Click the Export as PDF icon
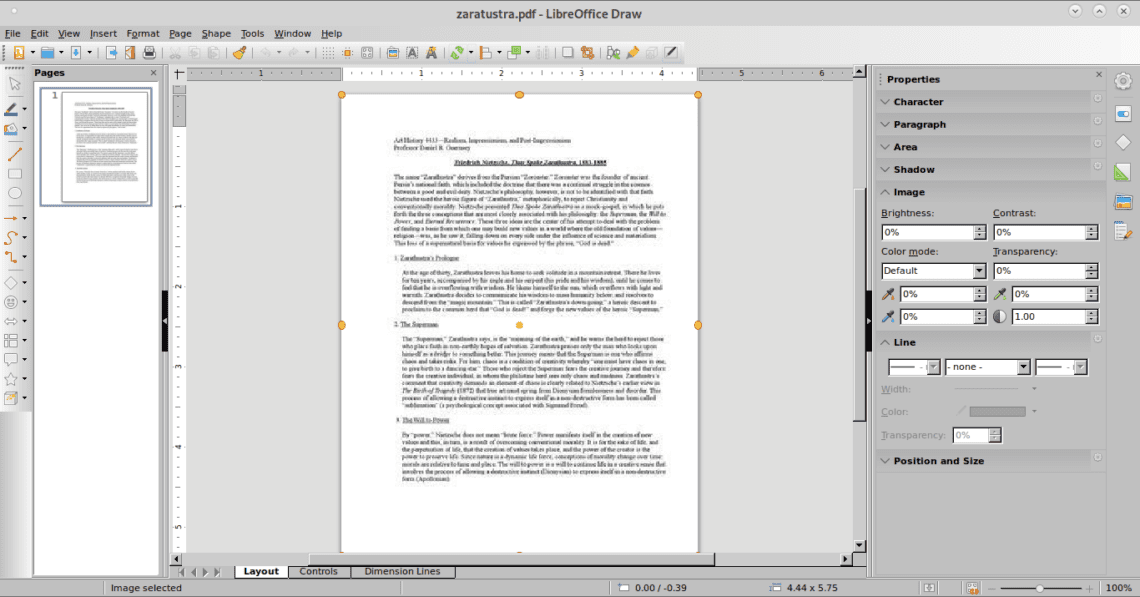1140x597 pixels. [x=131, y=53]
